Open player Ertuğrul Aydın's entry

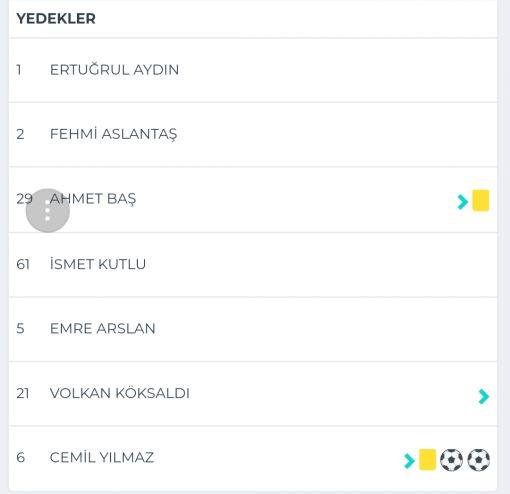pos(253,70)
